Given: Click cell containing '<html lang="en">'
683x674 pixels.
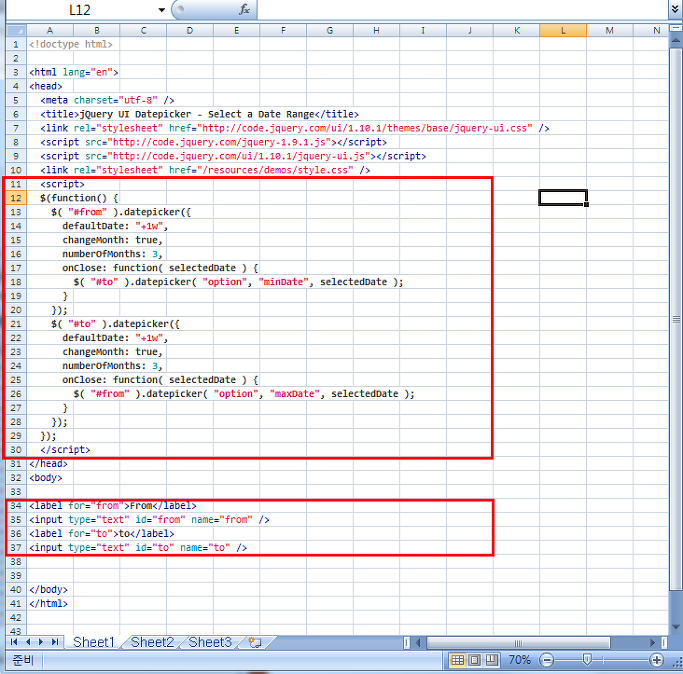Looking at the screenshot, I should [74, 72].
